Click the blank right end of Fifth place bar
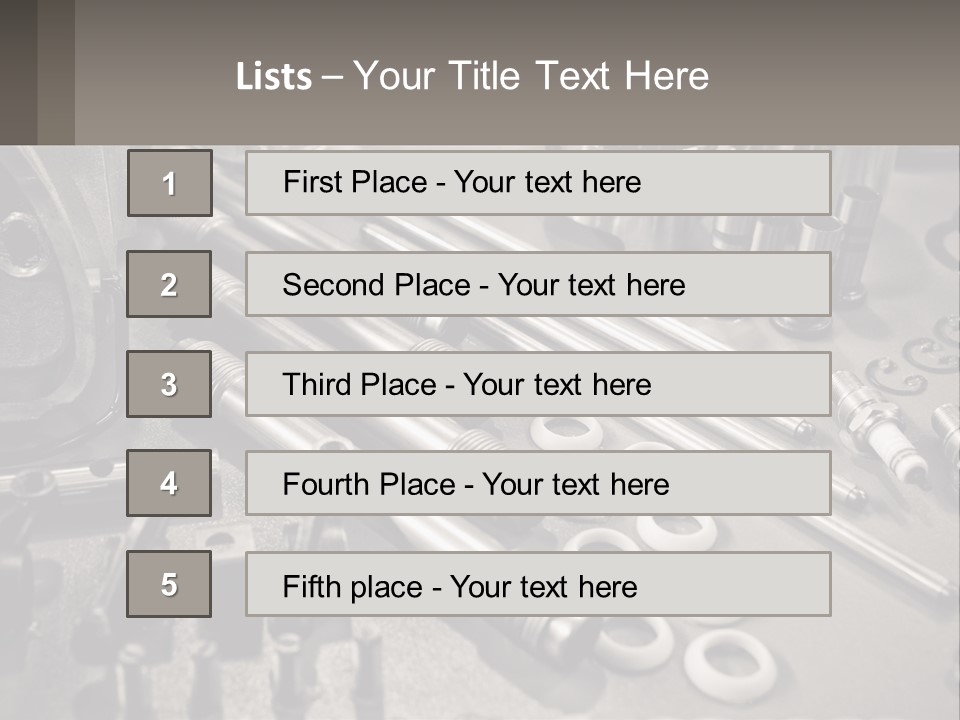Image resolution: width=960 pixels, height=720 pixels. [x=760, y=584]
